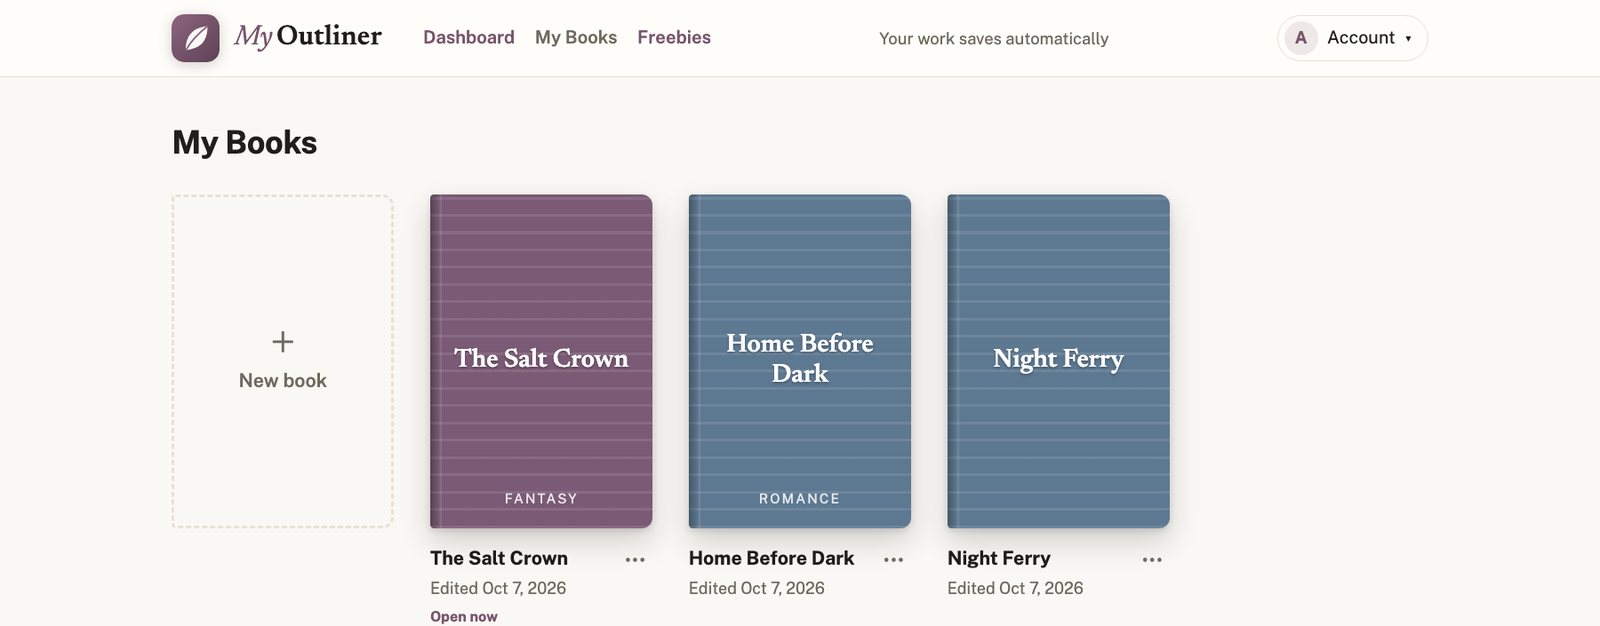Create a book via the New book card

pyautogui.click(x=282, y=361)
